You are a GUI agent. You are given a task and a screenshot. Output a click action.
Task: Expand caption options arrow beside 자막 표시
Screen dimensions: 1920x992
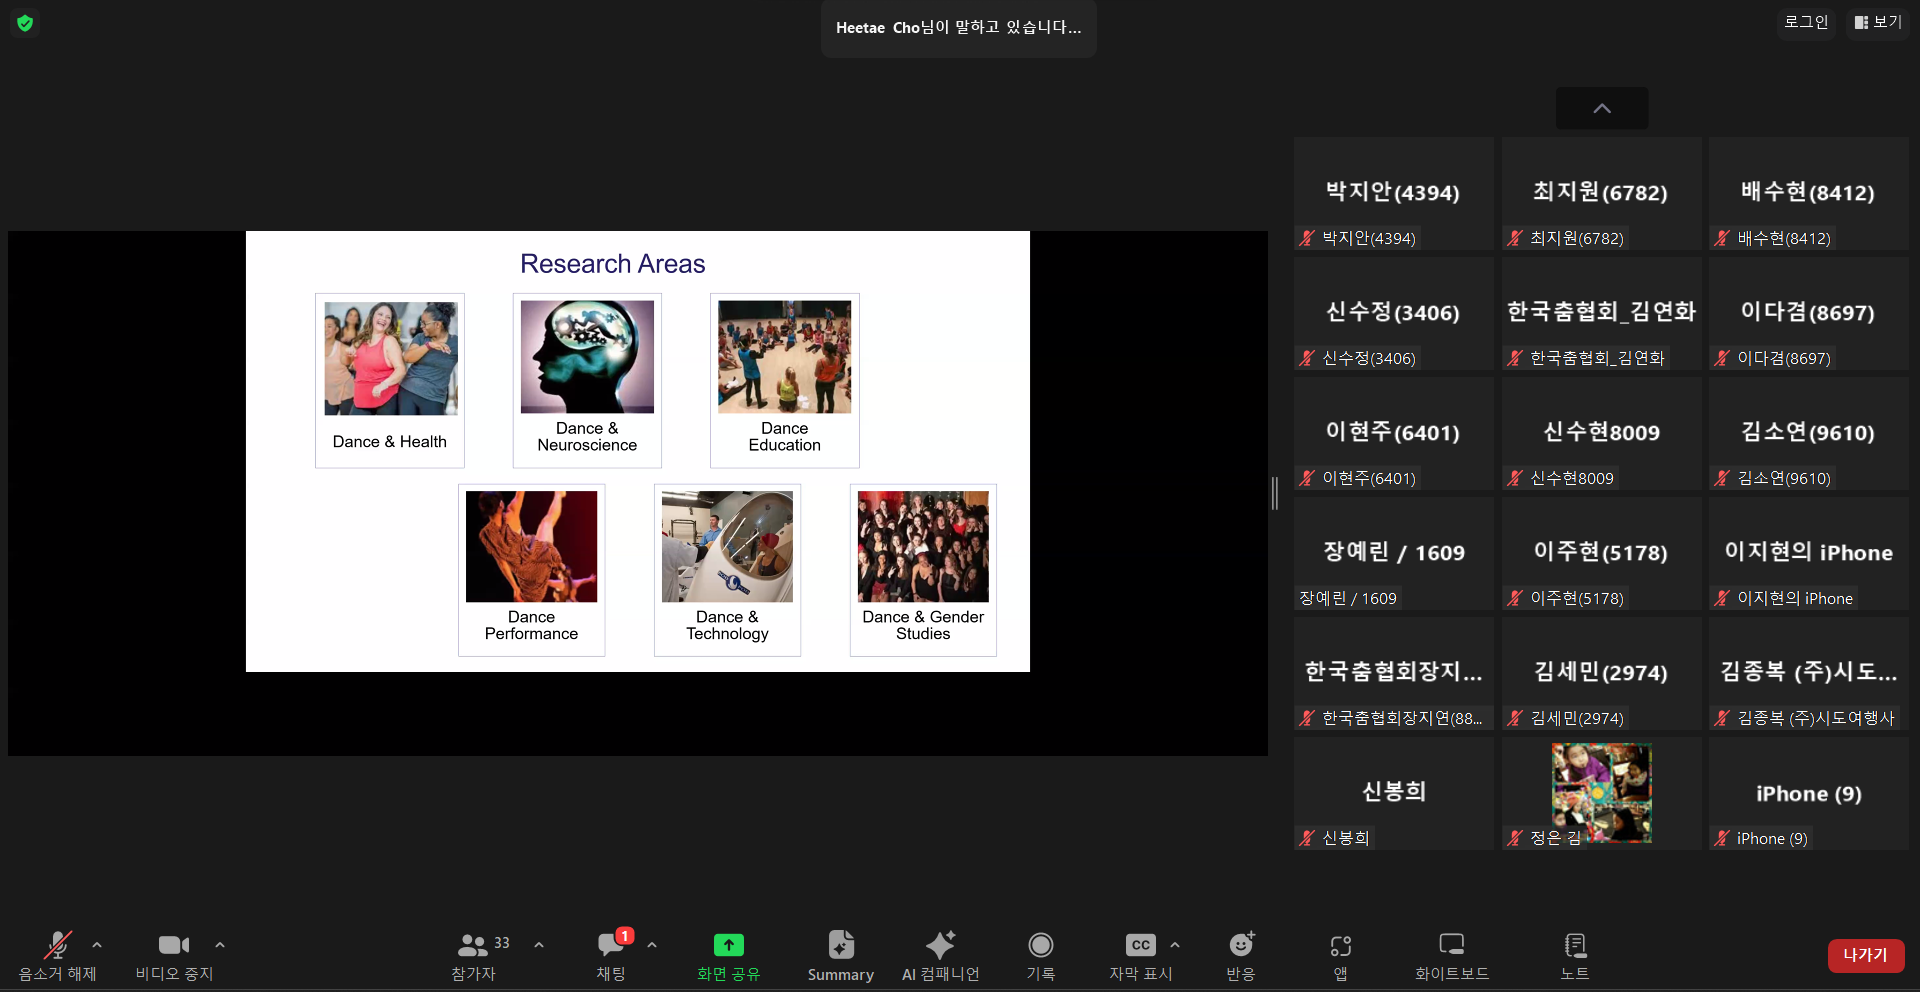pyautogui.click(x=1175, y=944)
